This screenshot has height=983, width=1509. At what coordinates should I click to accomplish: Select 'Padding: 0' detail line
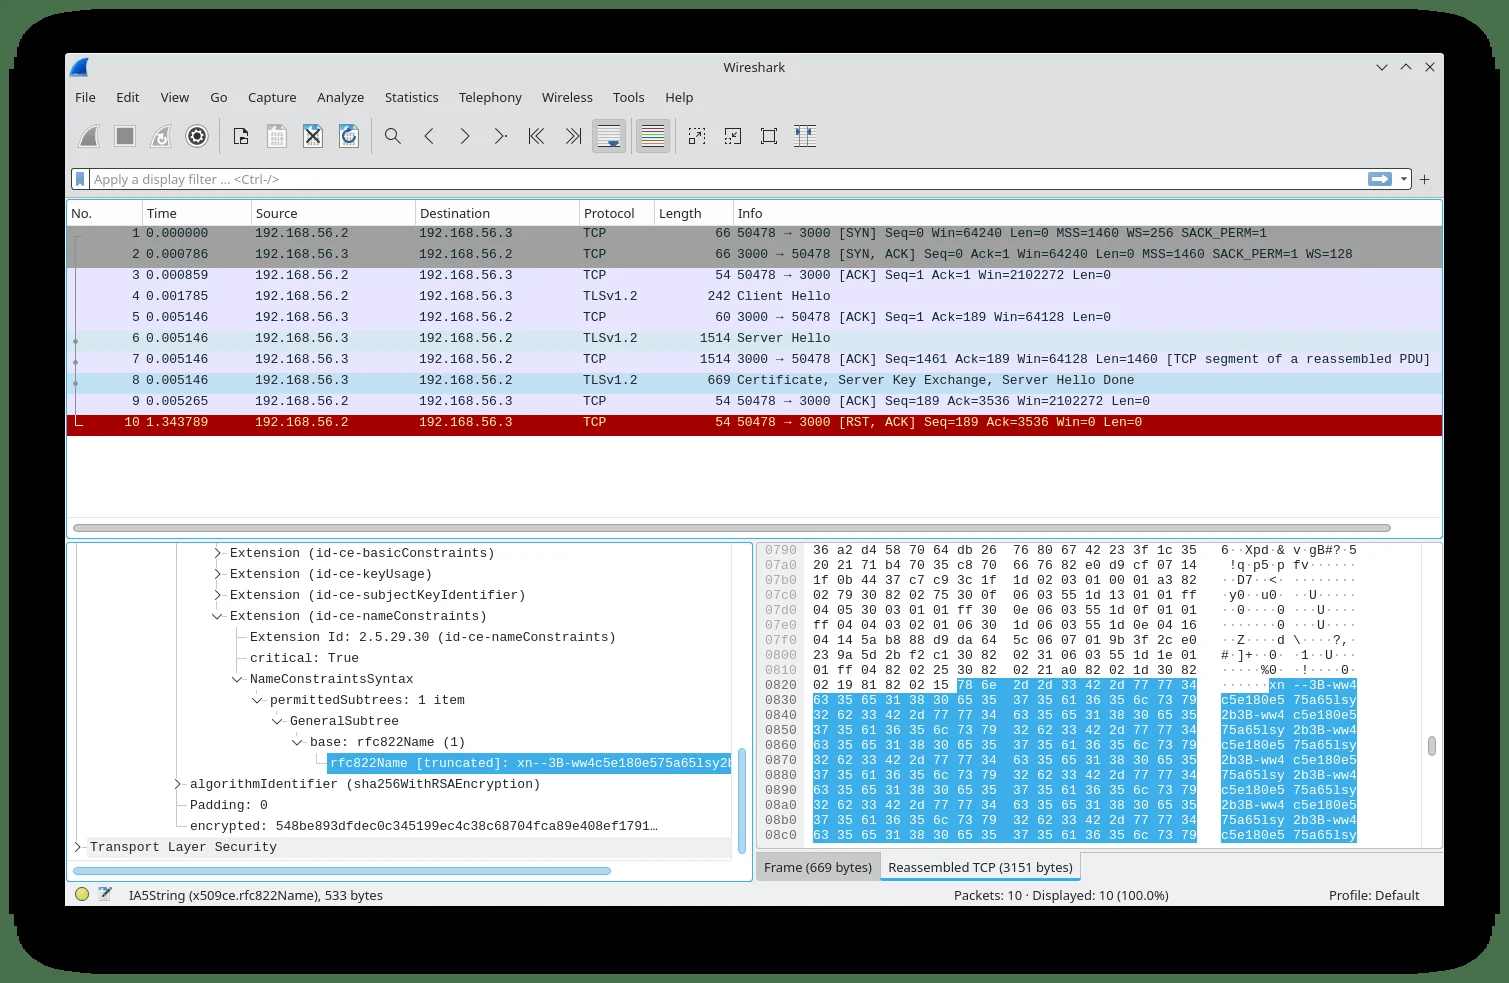pyautogui.click(x=229, y=805)
